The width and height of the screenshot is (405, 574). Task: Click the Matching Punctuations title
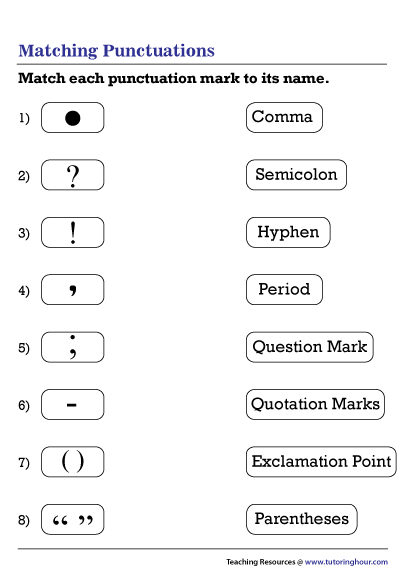click(116, 51)
